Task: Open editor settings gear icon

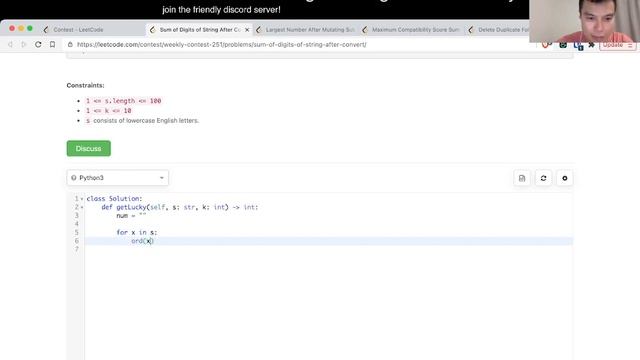Action: [565, 178]
